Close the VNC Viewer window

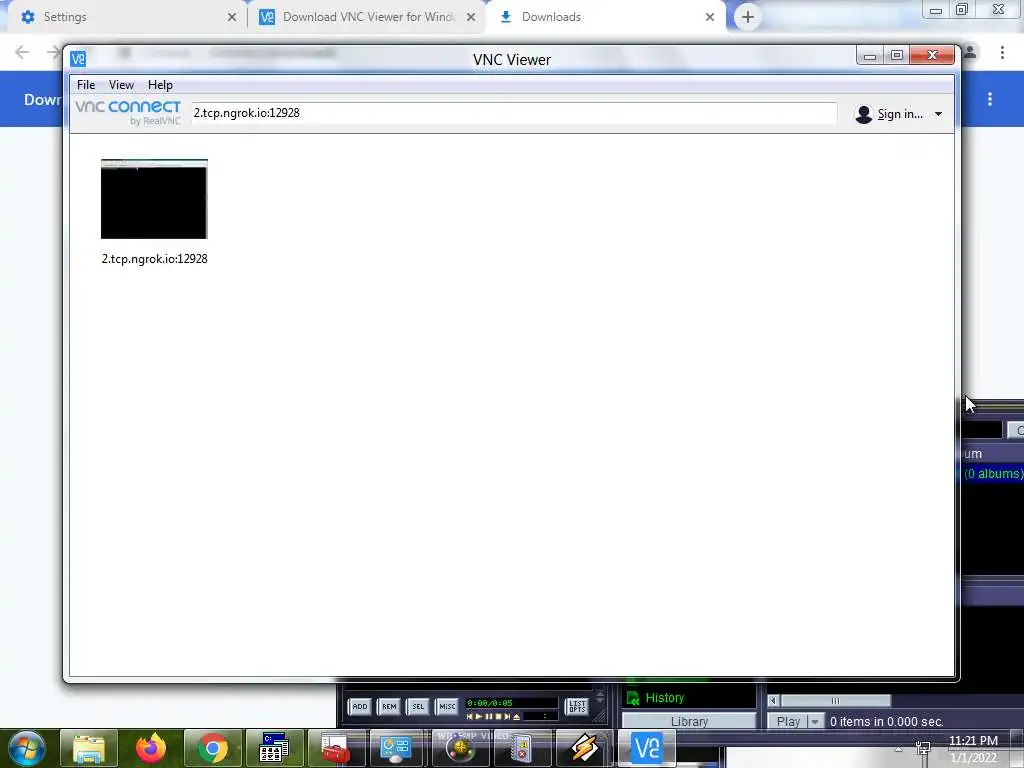[x=933, y=56]
